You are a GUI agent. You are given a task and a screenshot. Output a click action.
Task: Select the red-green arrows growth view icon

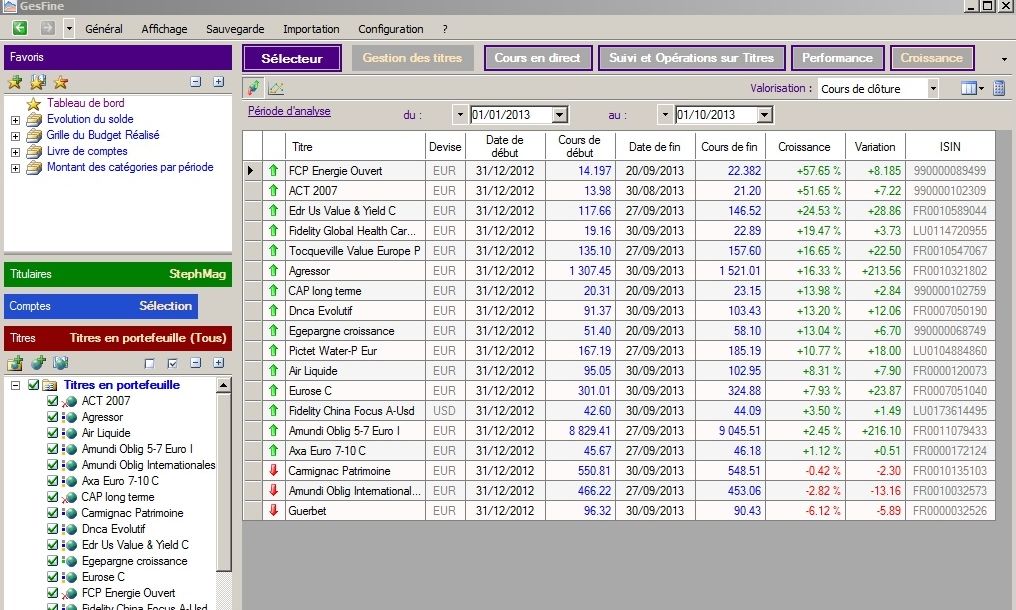click(x=254, y=89)
